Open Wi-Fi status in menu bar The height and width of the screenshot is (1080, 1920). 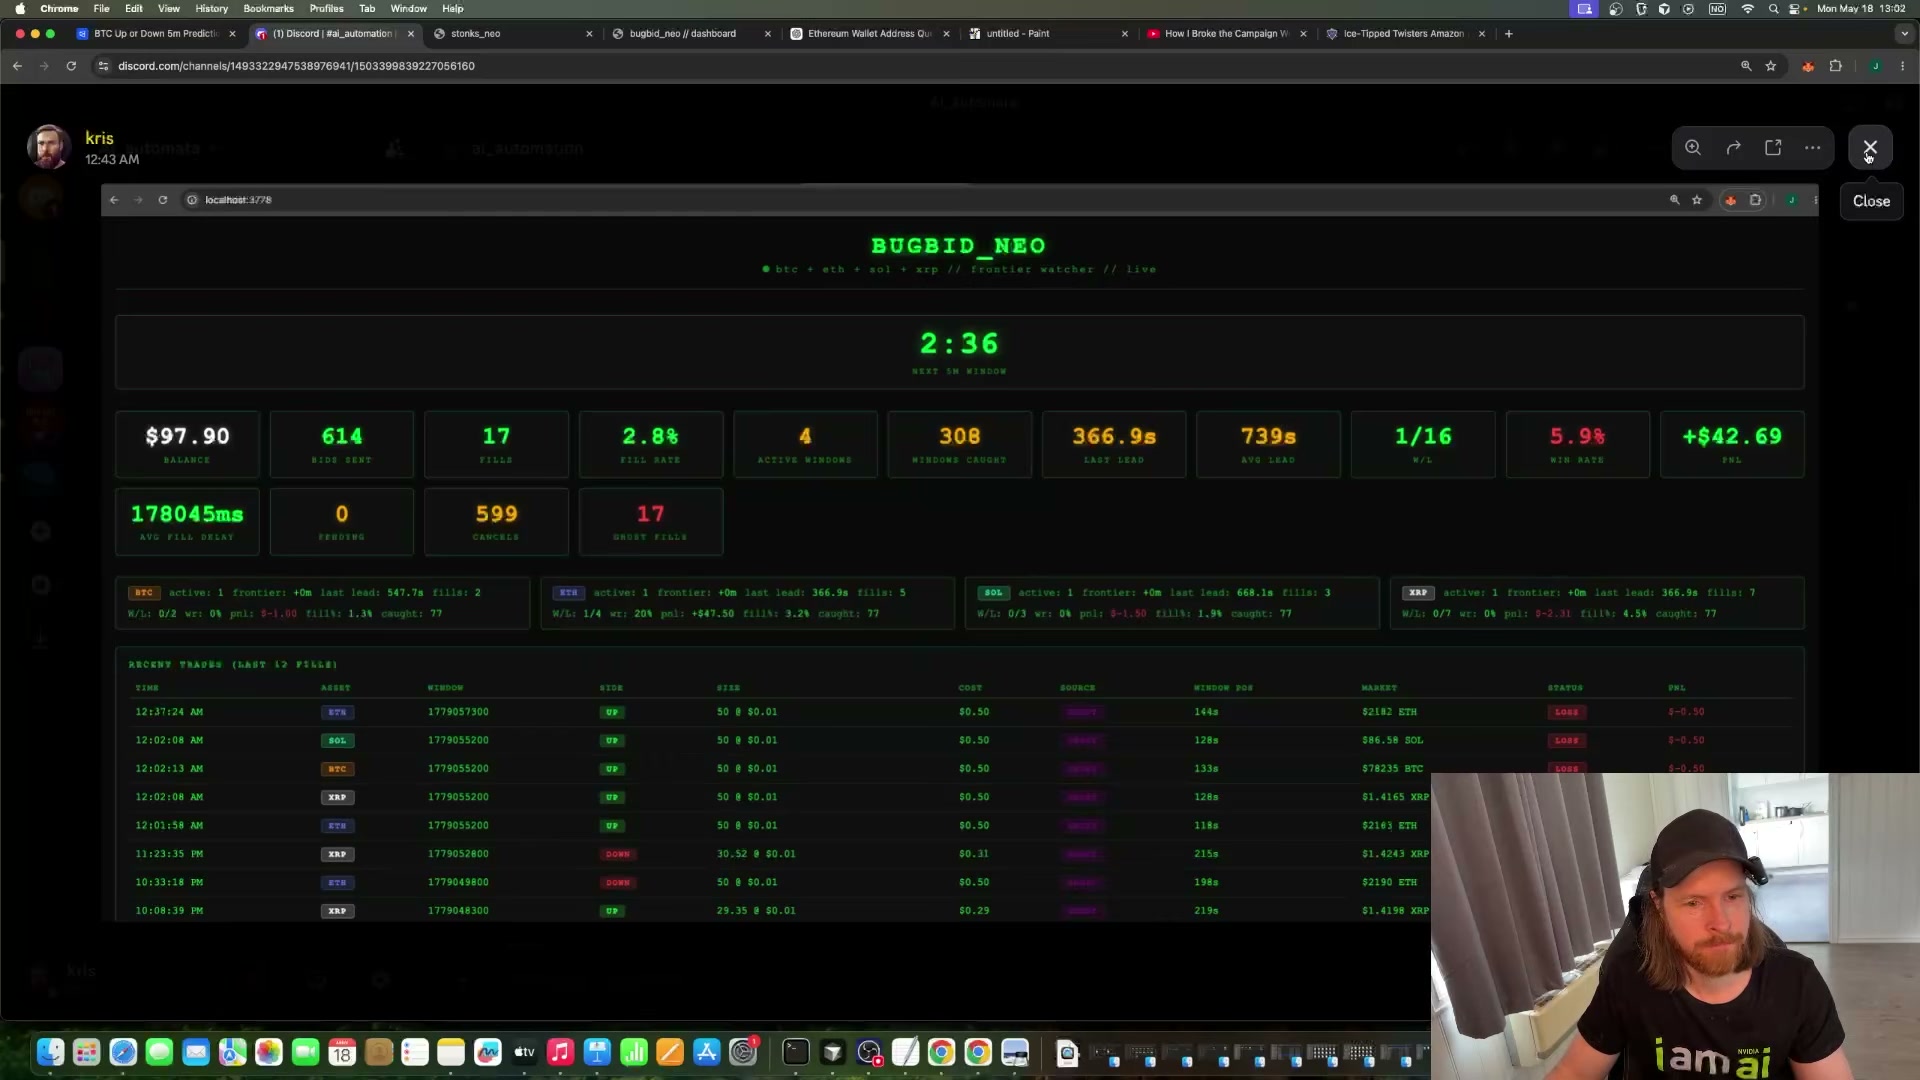click(1748, 8)
